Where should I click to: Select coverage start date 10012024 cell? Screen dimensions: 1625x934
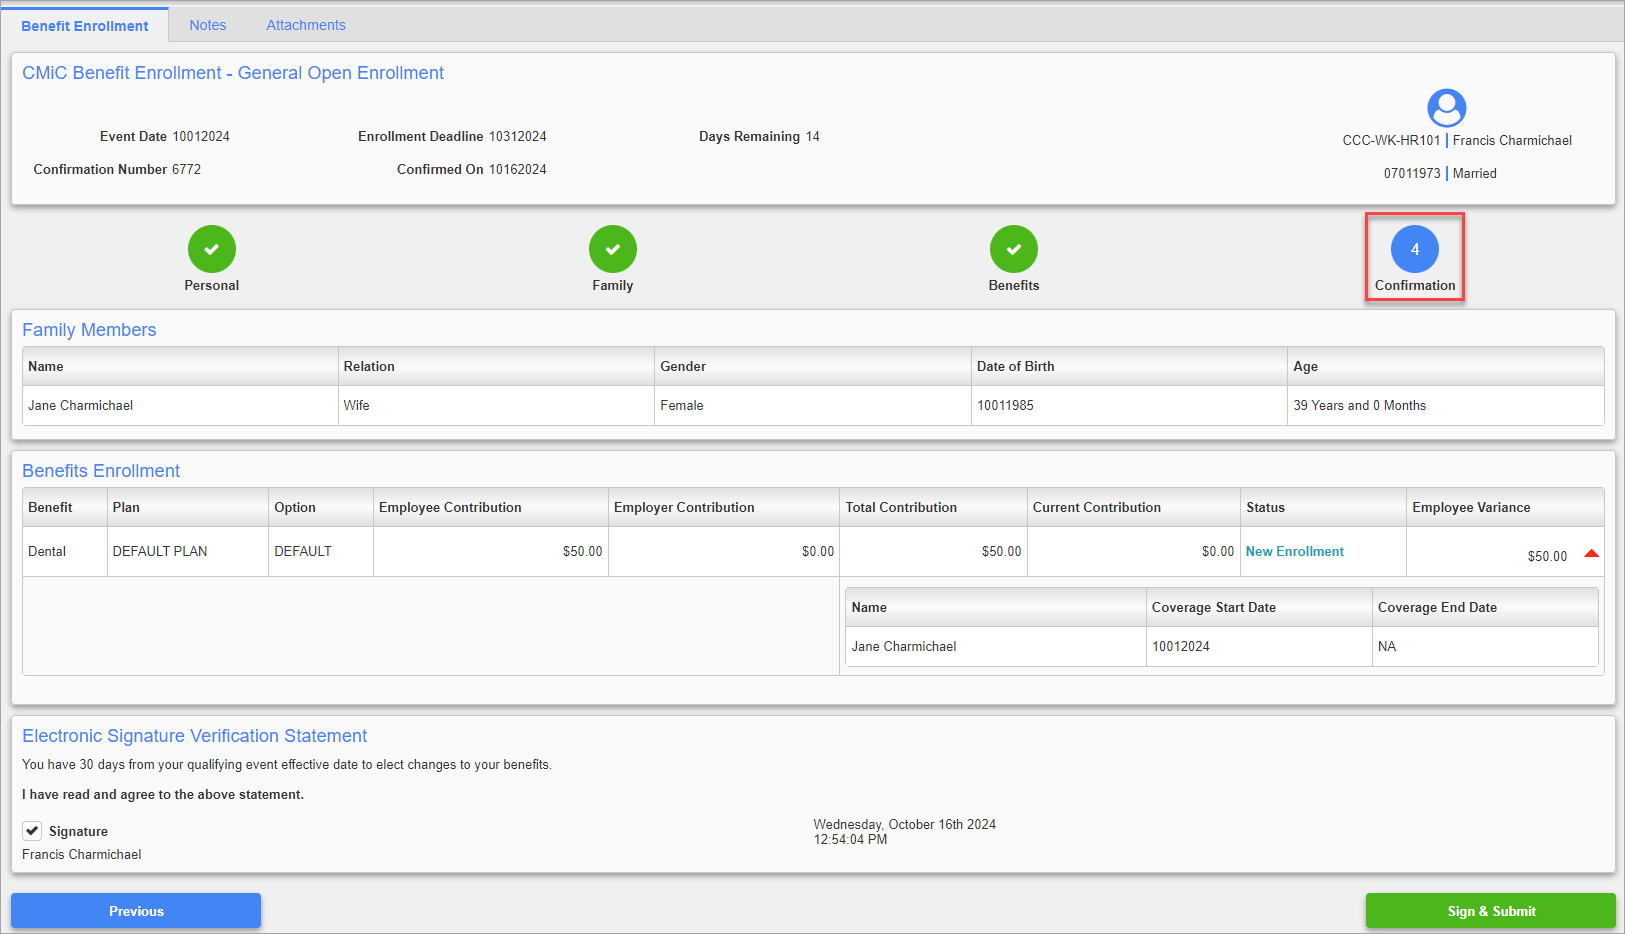coord(1259,646)
